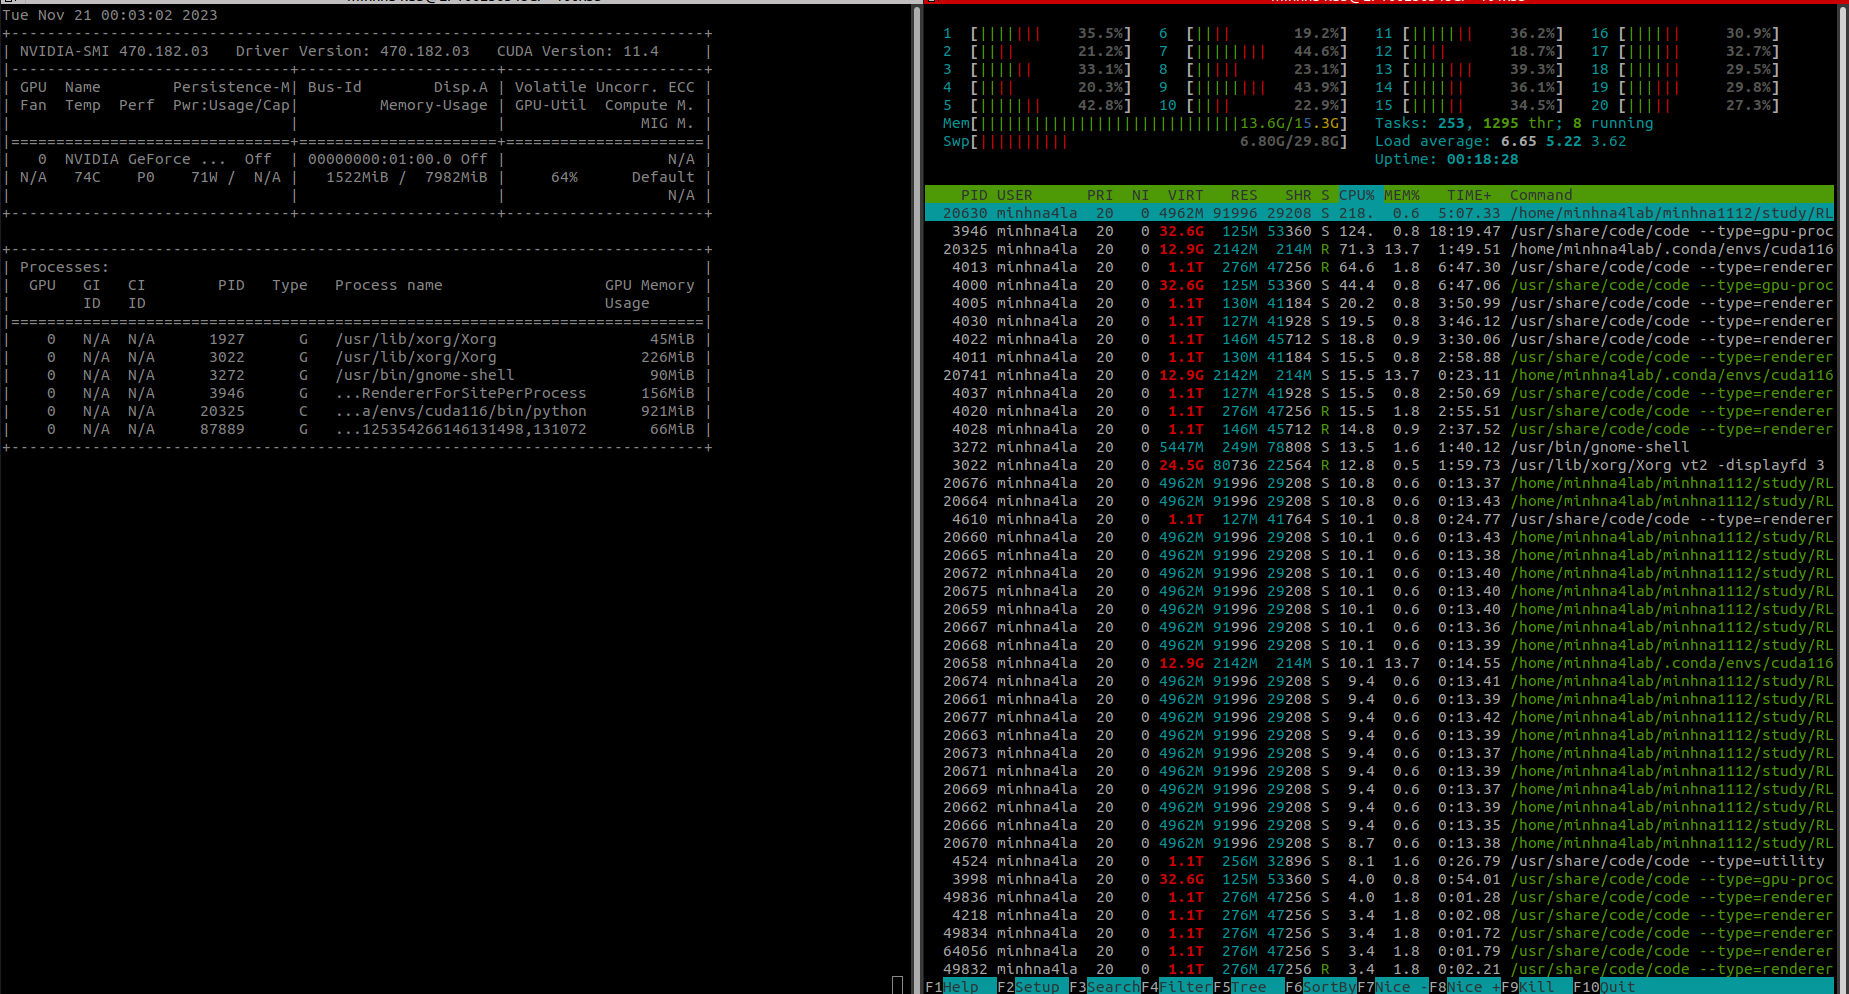Select htop row with PID 3998
1849x994 pixels.
(1380, 879)
